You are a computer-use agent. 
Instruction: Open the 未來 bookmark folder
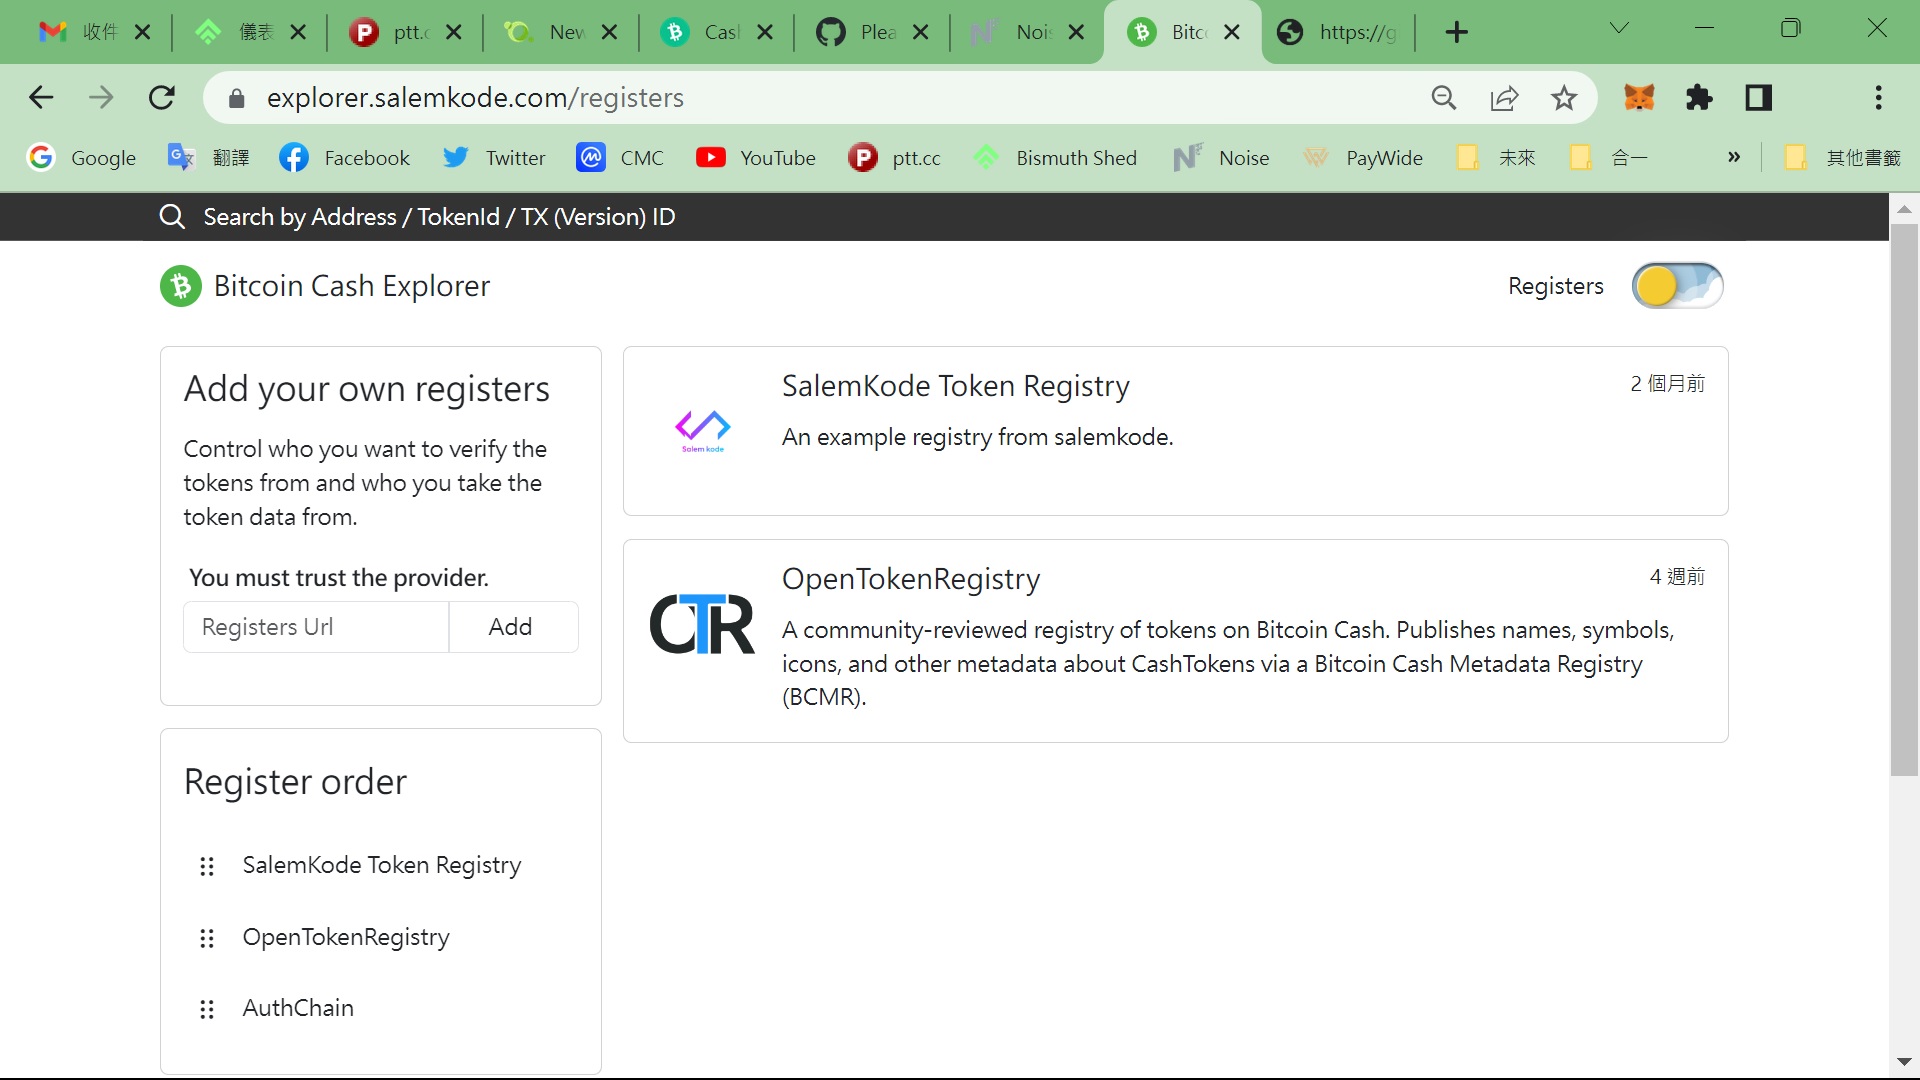(x=1496, y=158)
